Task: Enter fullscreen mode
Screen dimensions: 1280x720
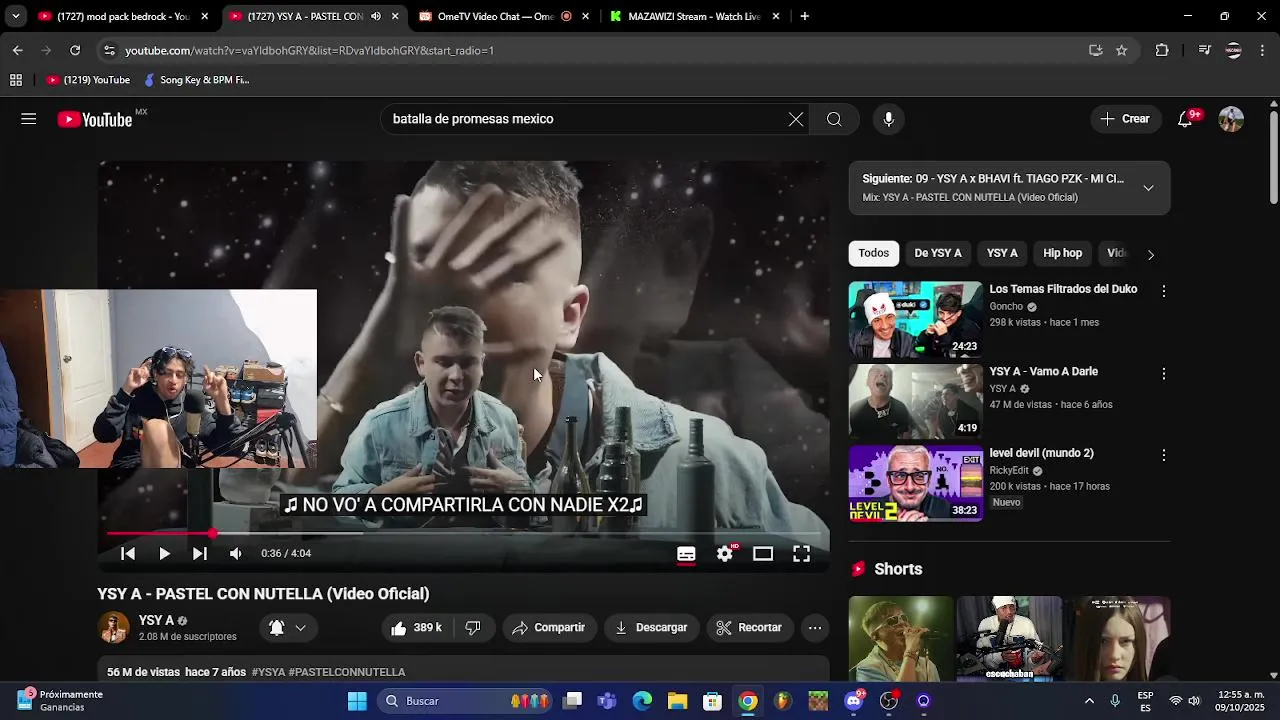Action: 801,553
